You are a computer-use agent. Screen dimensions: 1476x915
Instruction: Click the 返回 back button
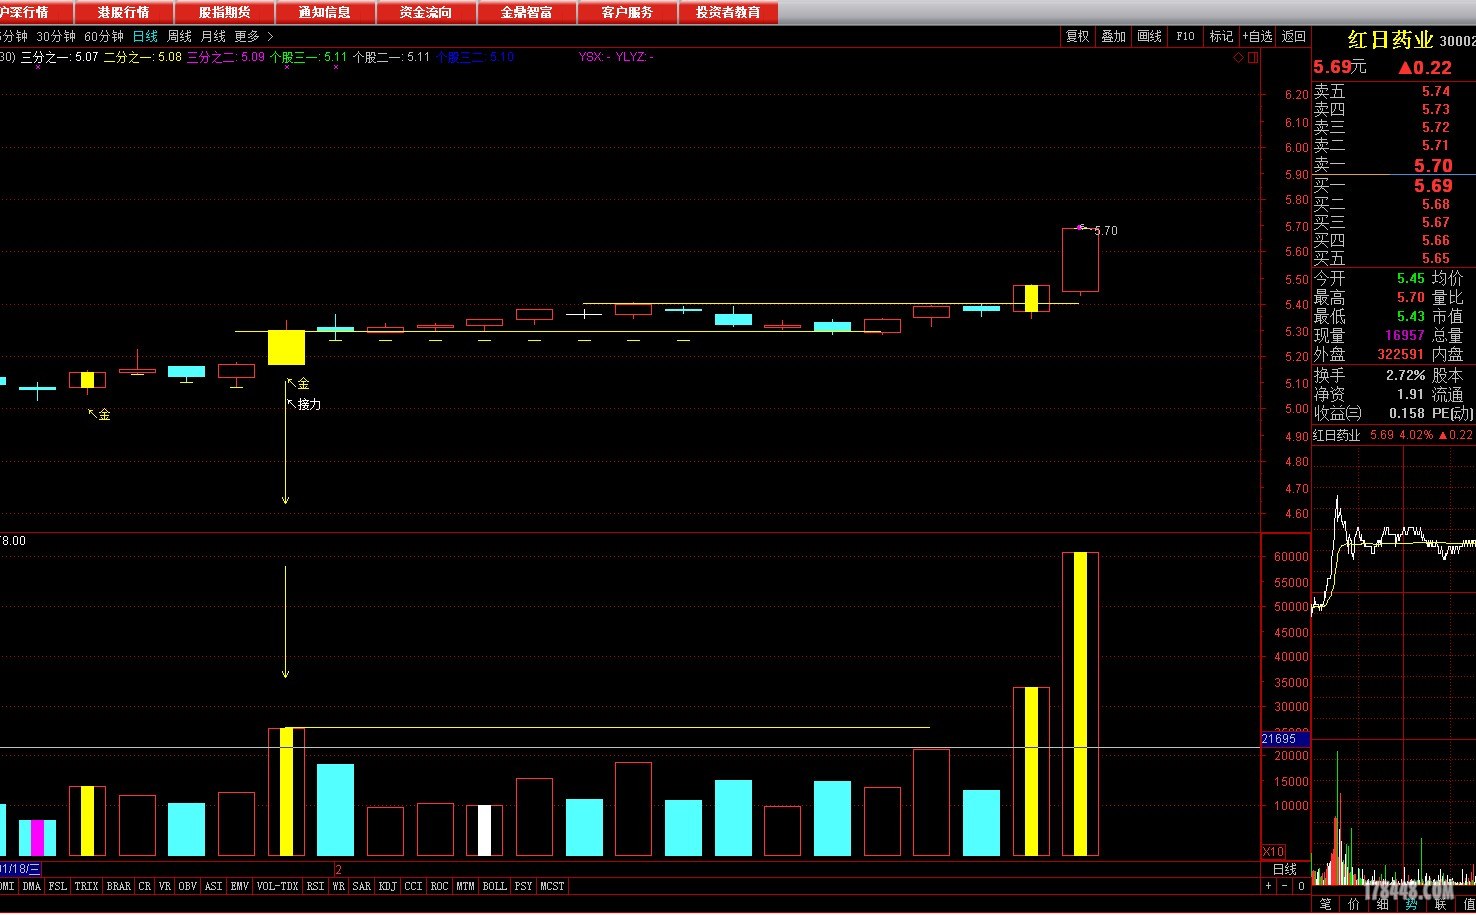1294,36
